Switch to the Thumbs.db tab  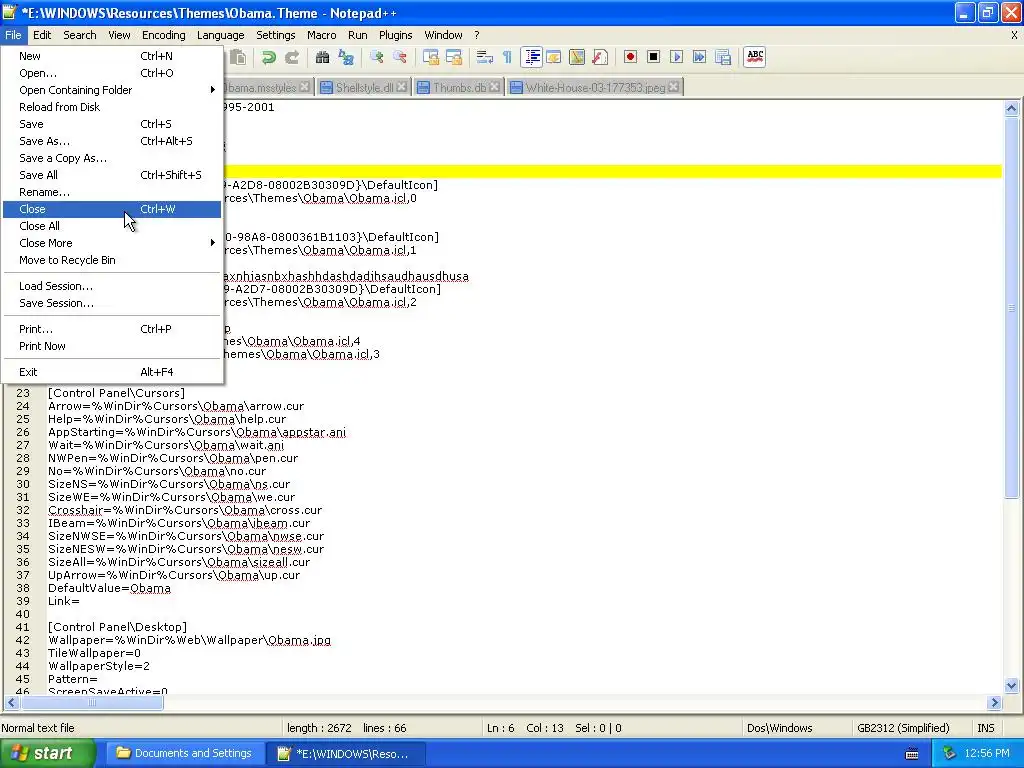coord(459,88)
